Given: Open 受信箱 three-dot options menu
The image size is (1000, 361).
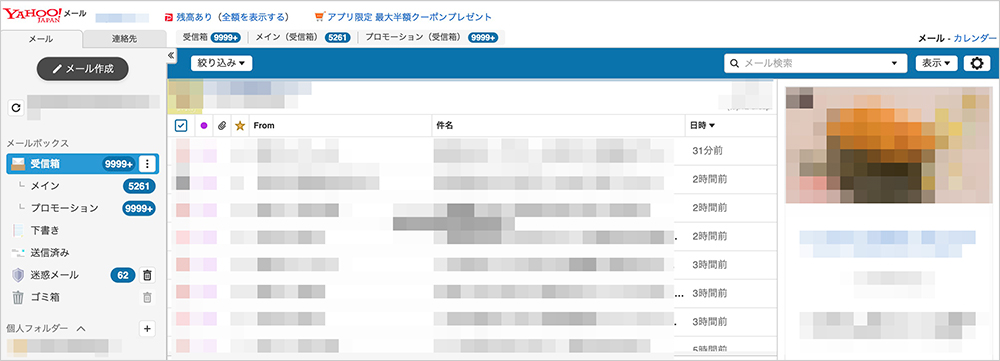Looking at the screenshot, I should tap(147, 164).
